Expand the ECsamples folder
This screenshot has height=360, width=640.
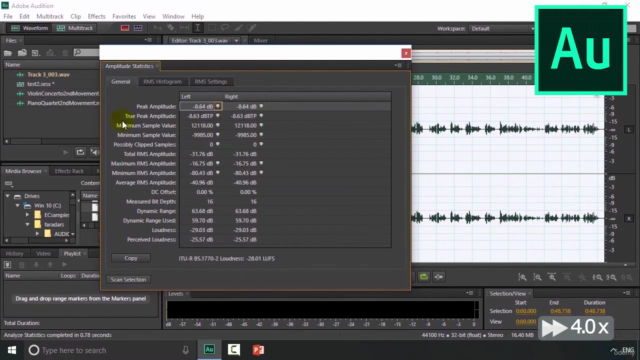[27, 215]
